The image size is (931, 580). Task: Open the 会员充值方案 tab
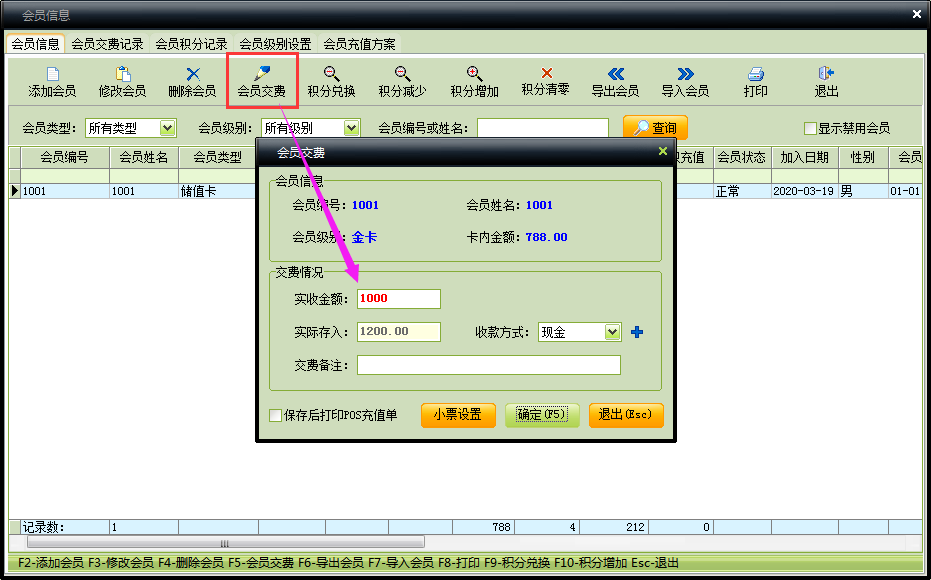point(359,44)
